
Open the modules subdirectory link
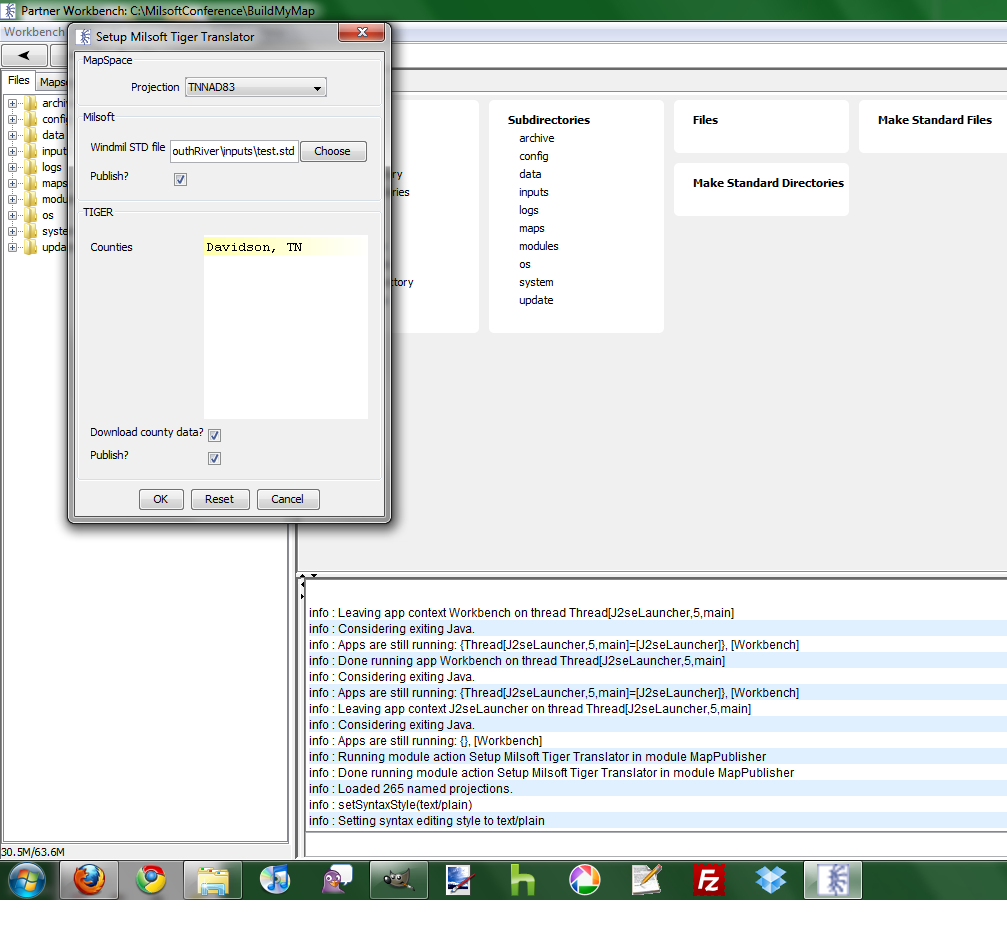coord(538,246)
